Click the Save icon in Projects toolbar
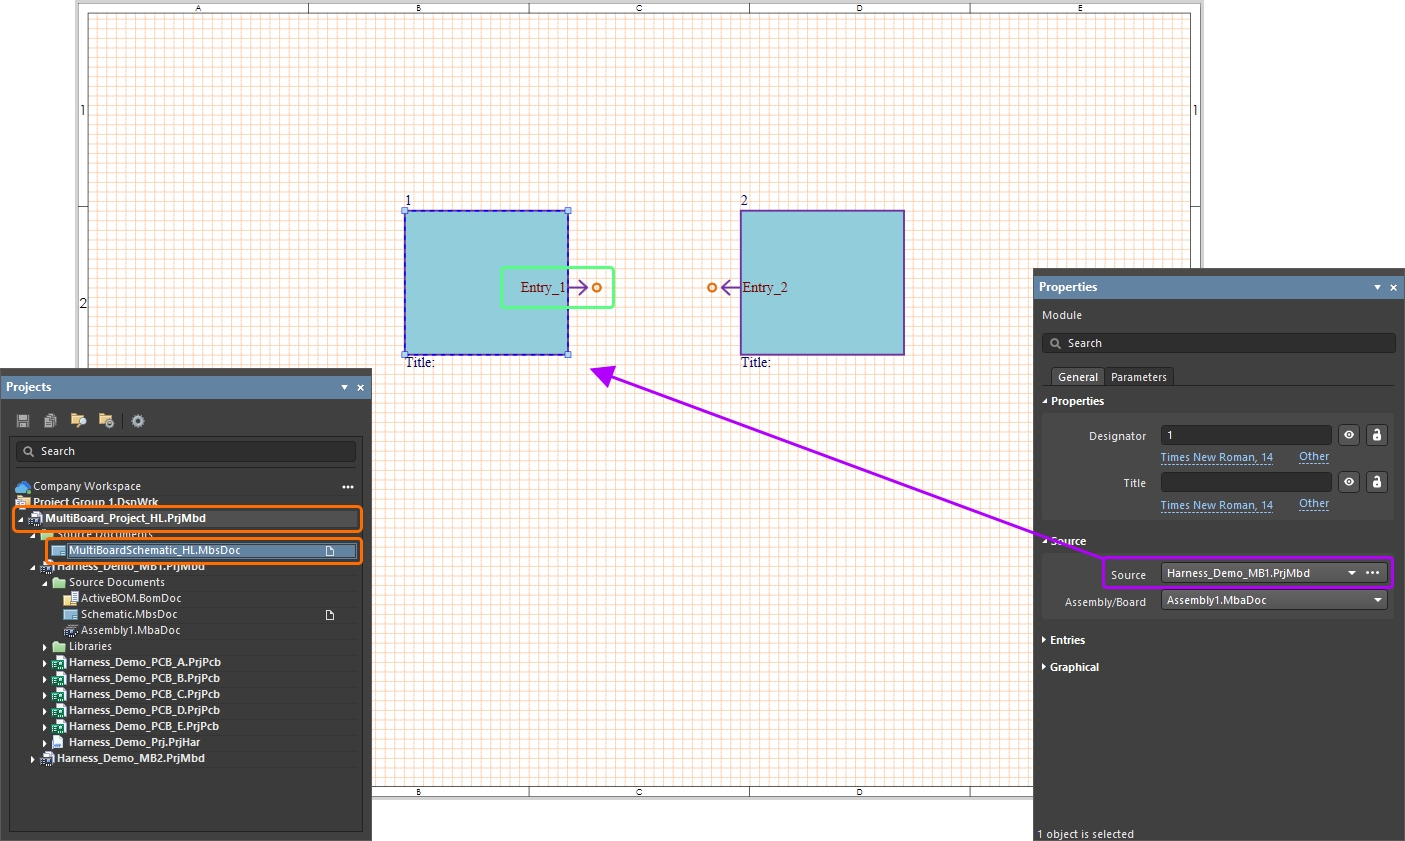The width and height of the screenshot is (1405, 841). click(x=23, y=421)
